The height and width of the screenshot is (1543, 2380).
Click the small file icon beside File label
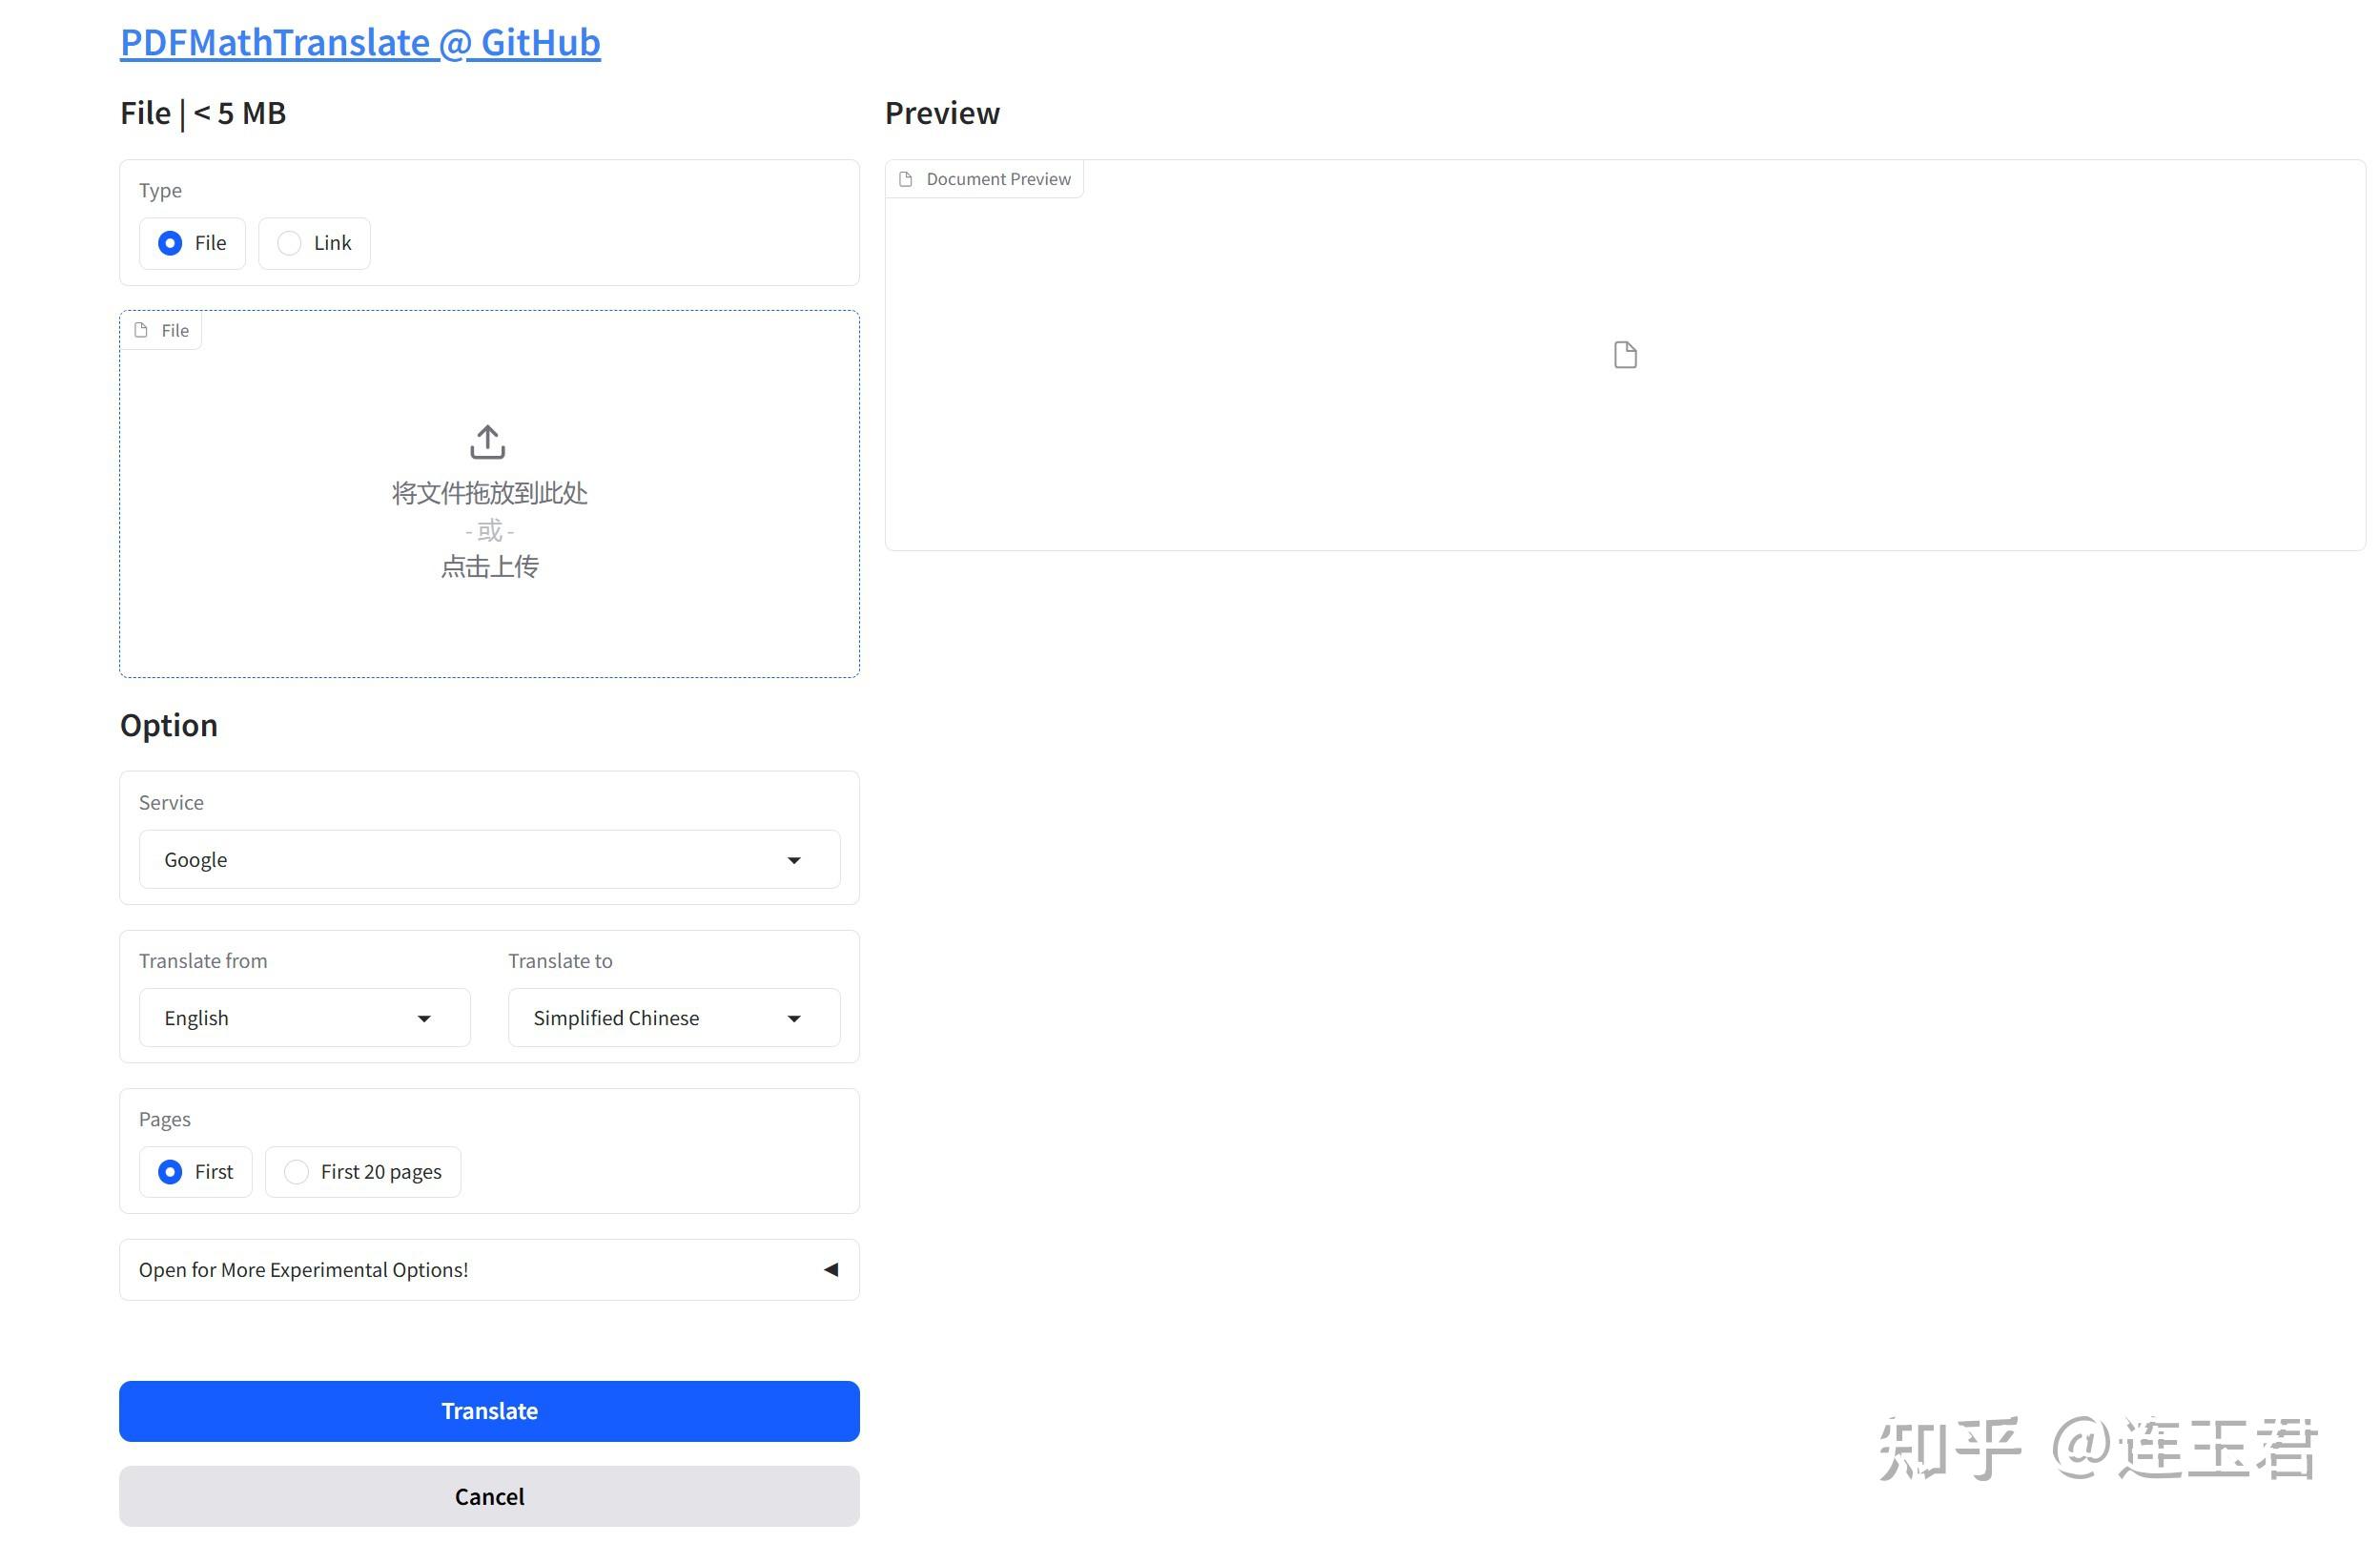pos(141,330)
